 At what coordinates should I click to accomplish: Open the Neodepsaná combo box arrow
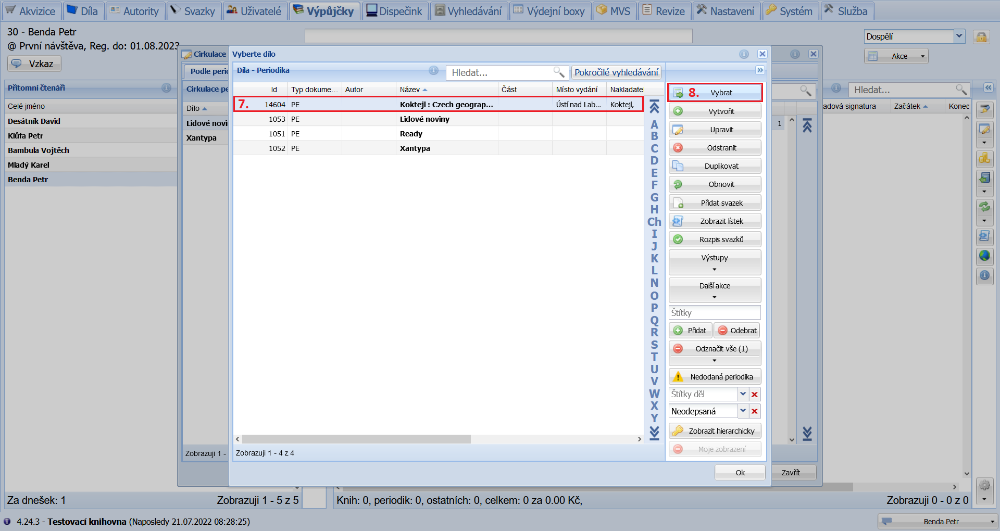tap(743, 411)
